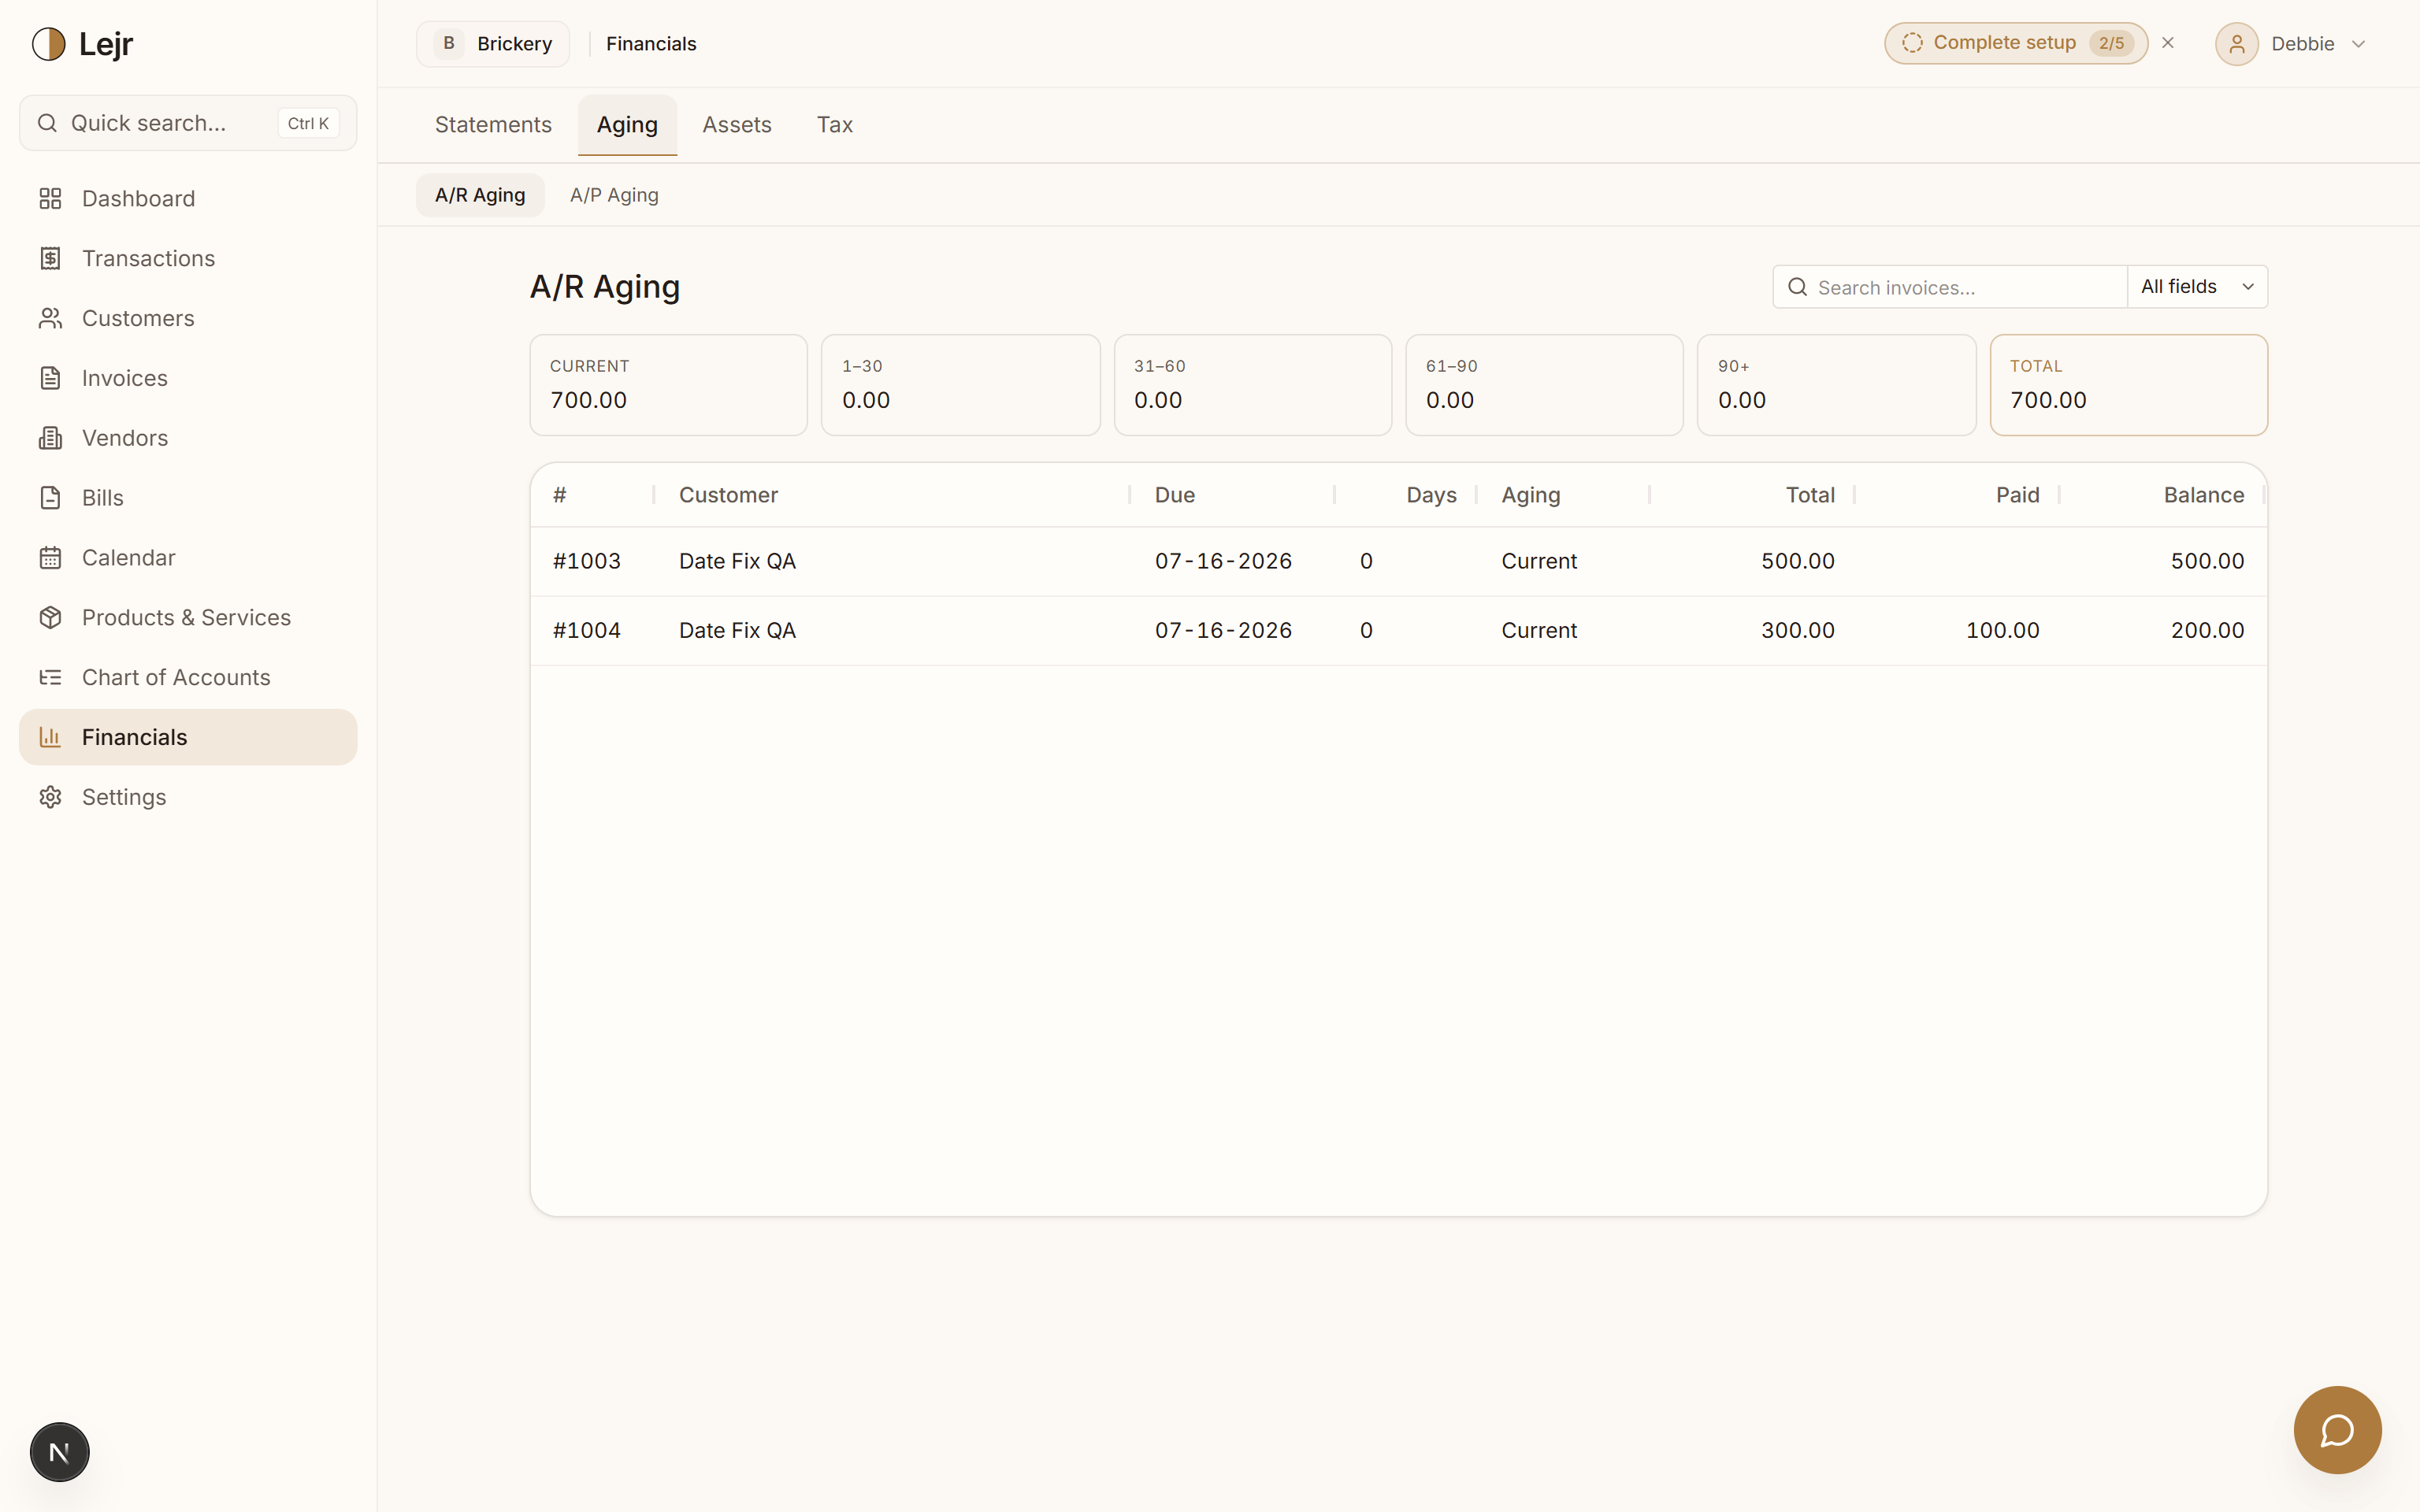The width and height of the screenshot is (2420, 1512).
Task: Go to Transactions in the sidebar
Action: coord(188,258)
